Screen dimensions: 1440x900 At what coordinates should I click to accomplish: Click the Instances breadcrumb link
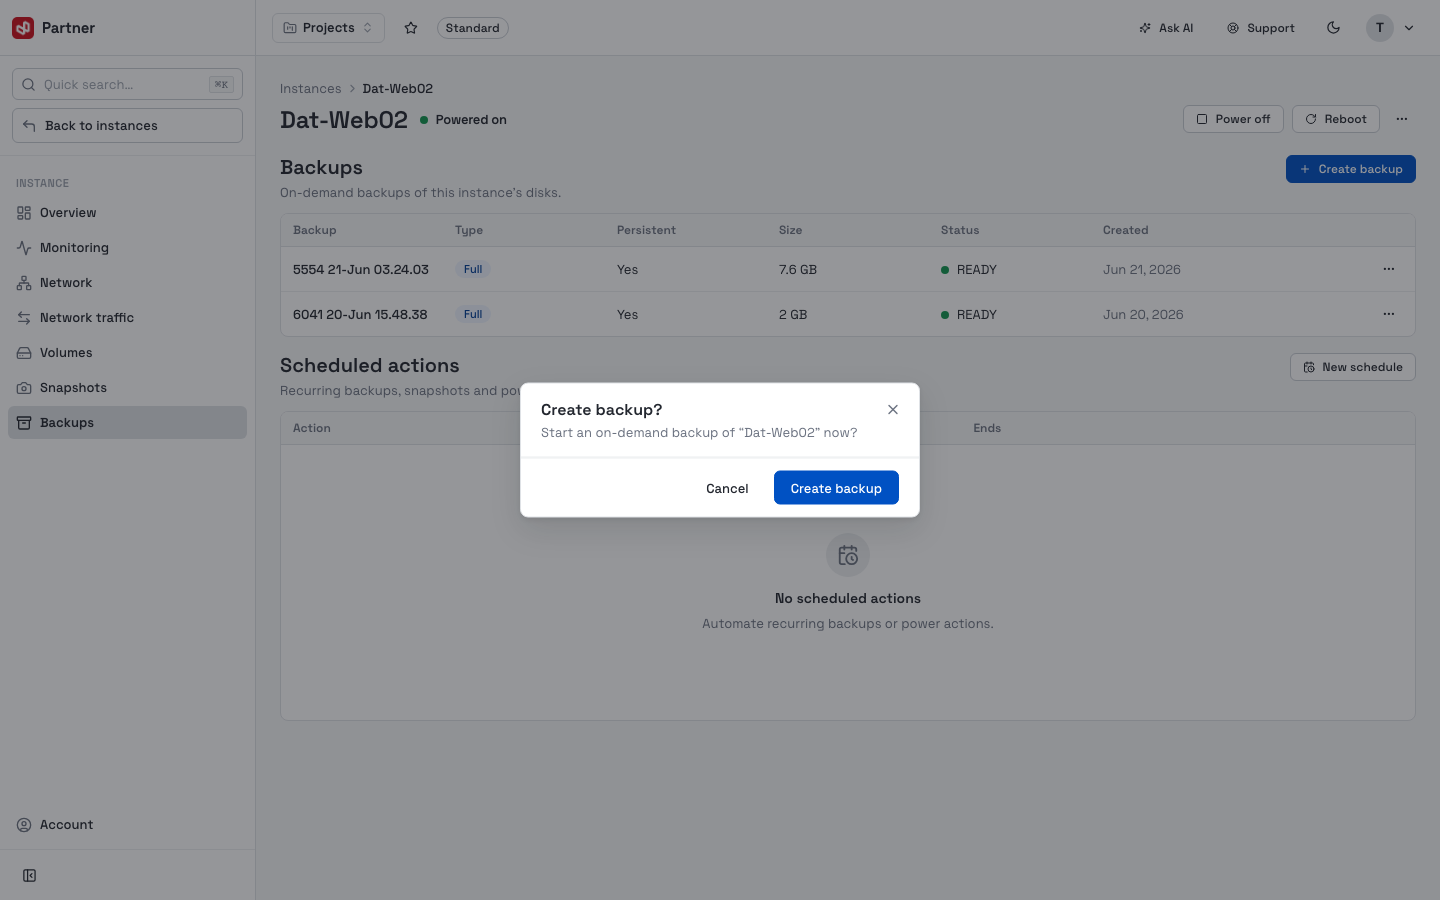point(310,89)
